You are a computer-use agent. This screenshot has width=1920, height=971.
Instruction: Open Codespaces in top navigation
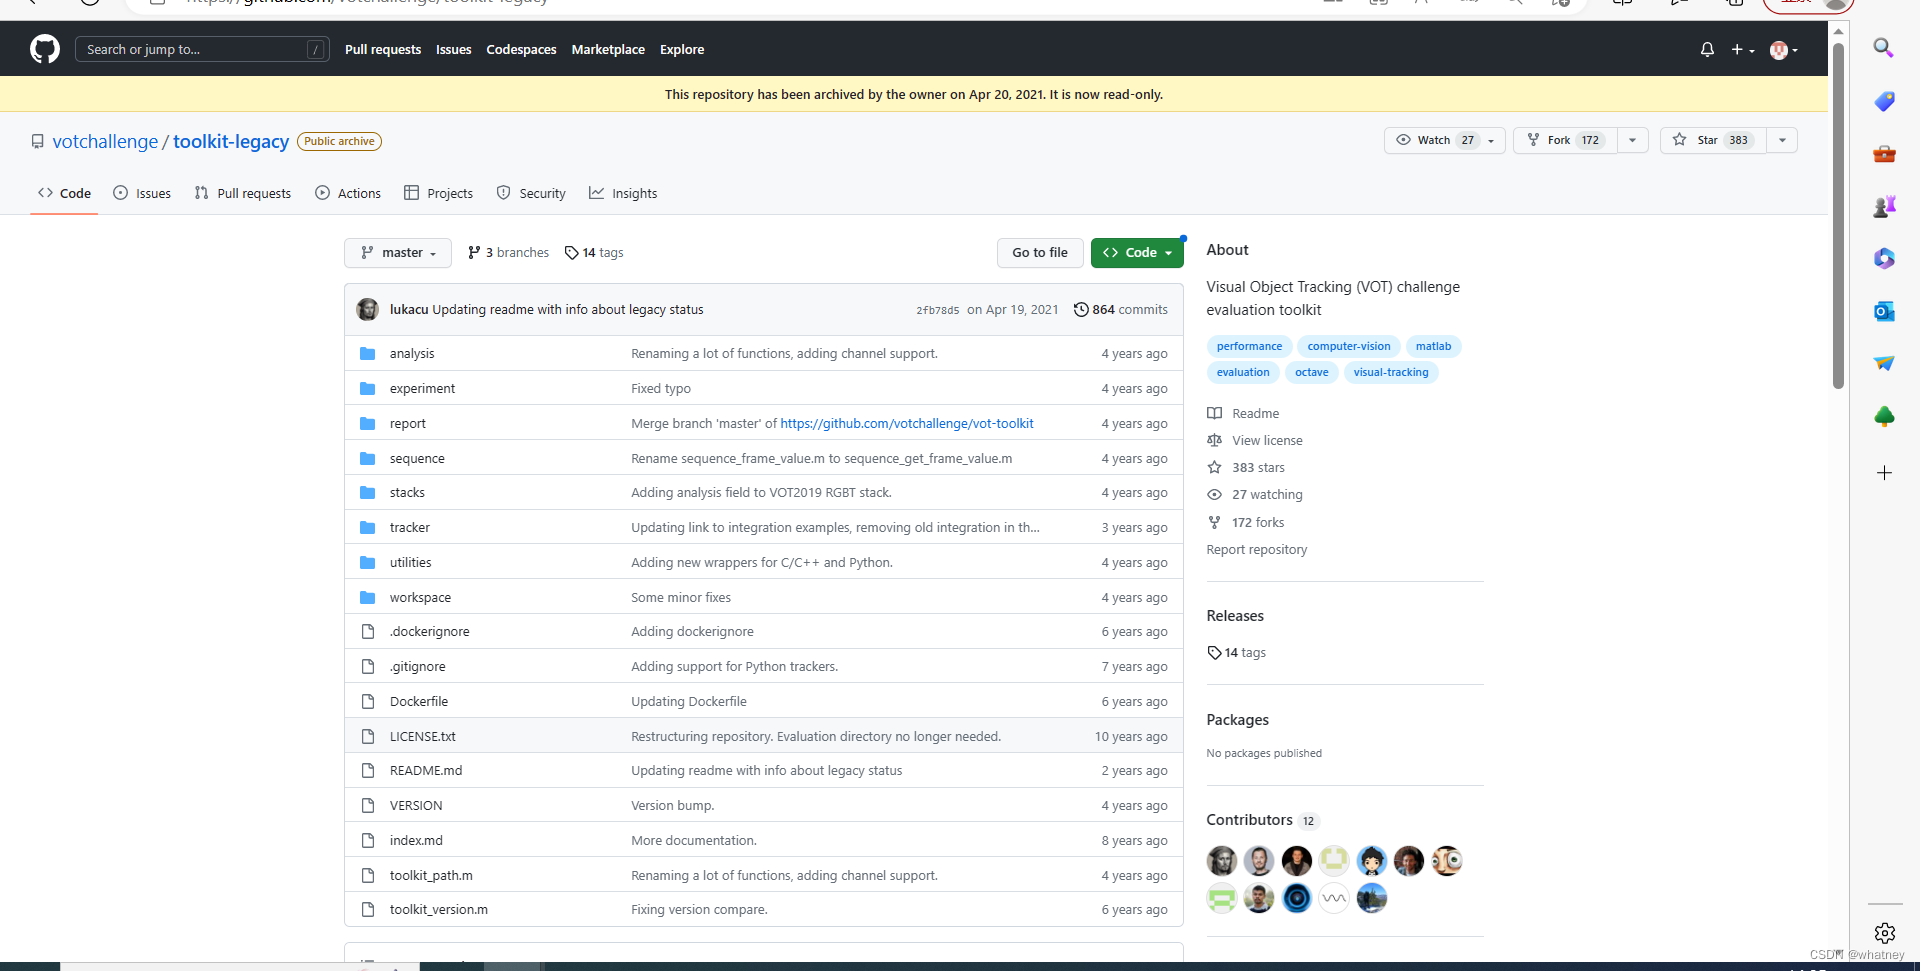point(521,49)
